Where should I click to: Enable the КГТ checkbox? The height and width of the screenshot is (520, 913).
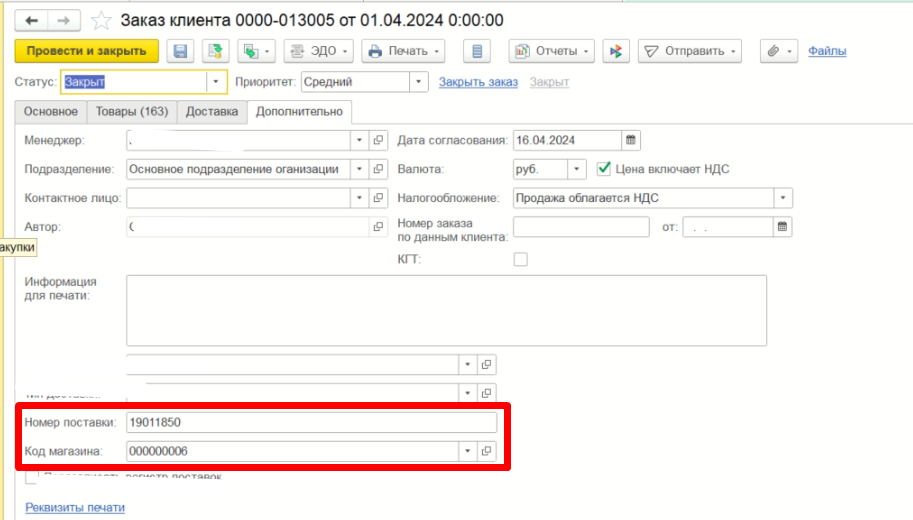coord(521,259)
